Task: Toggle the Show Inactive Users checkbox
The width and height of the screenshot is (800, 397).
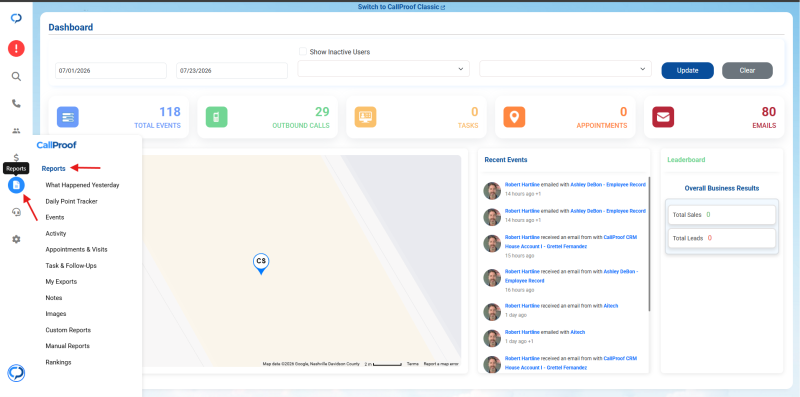Action: (303, 52)
